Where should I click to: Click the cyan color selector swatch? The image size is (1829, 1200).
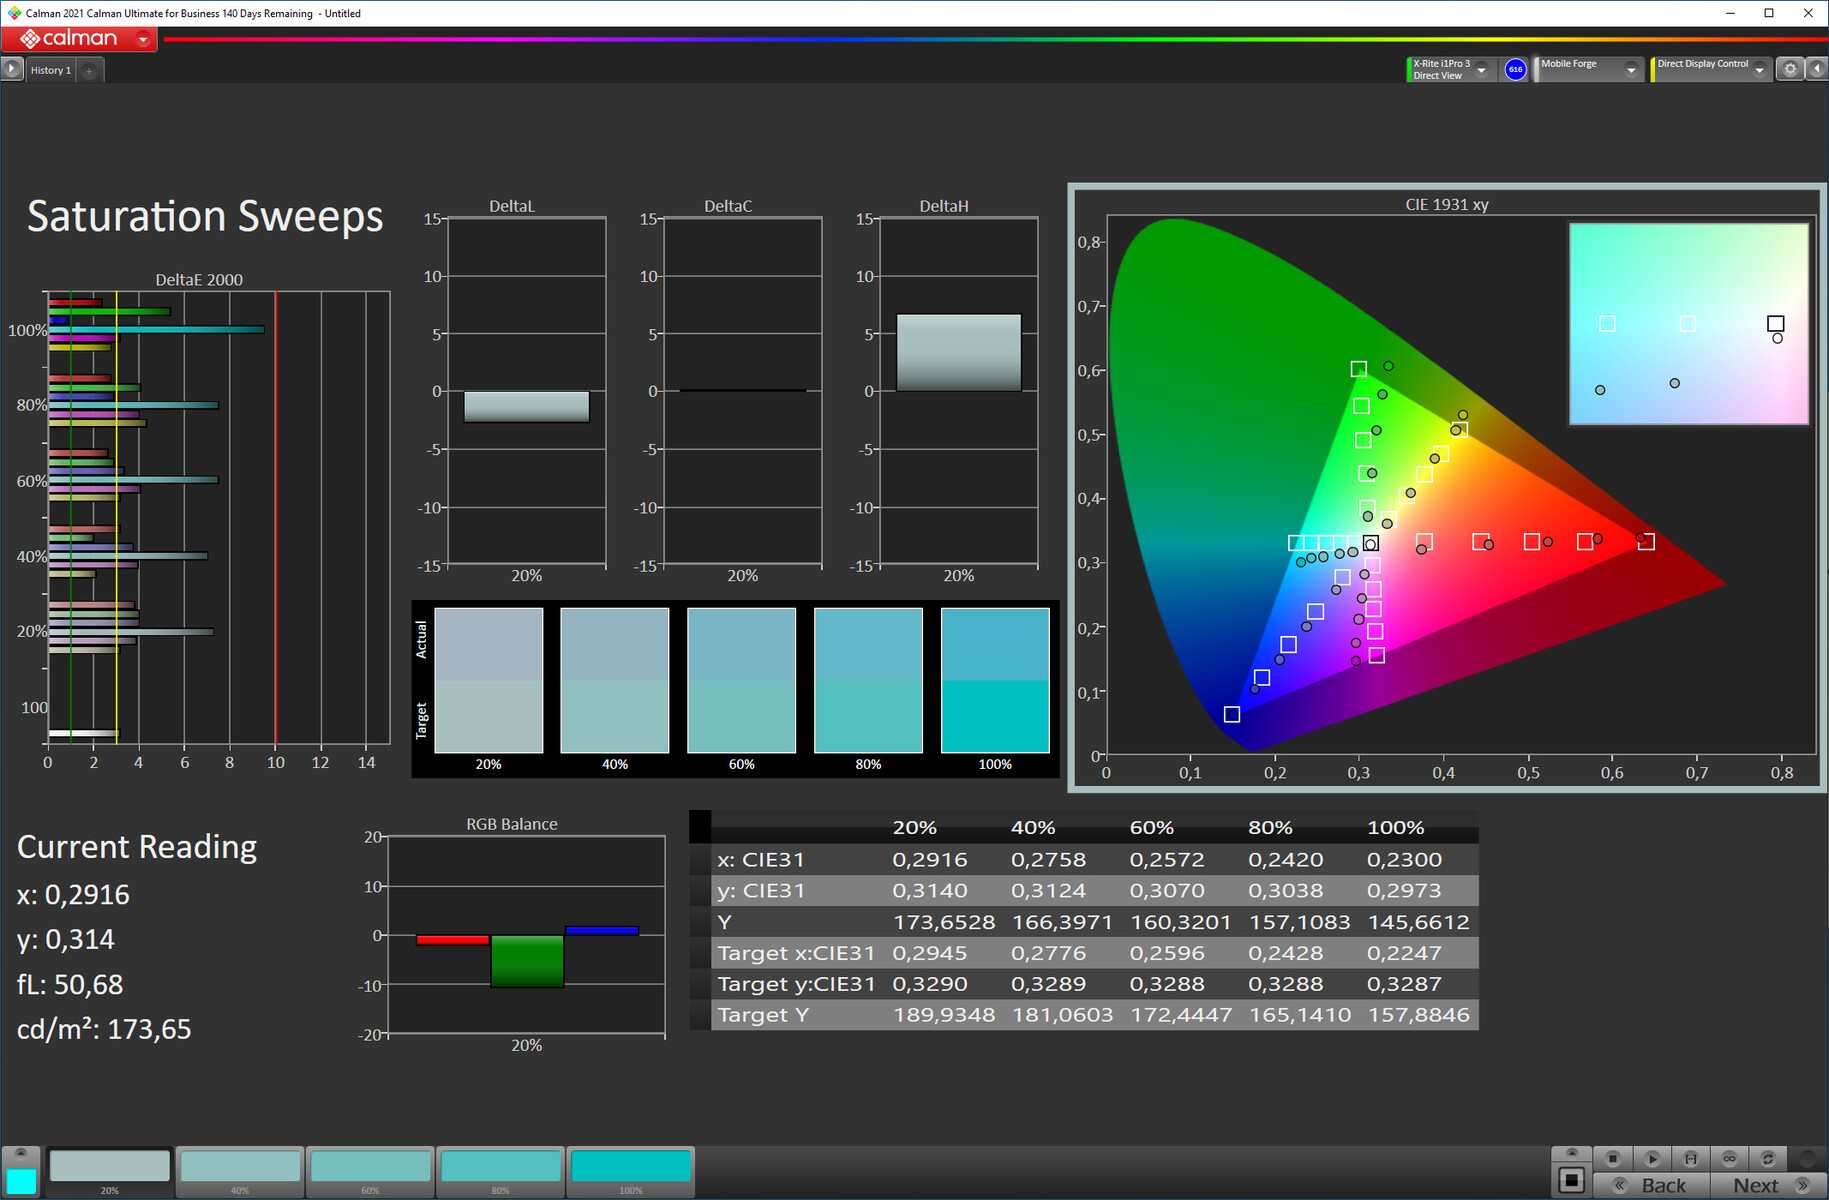point(21,1181)
